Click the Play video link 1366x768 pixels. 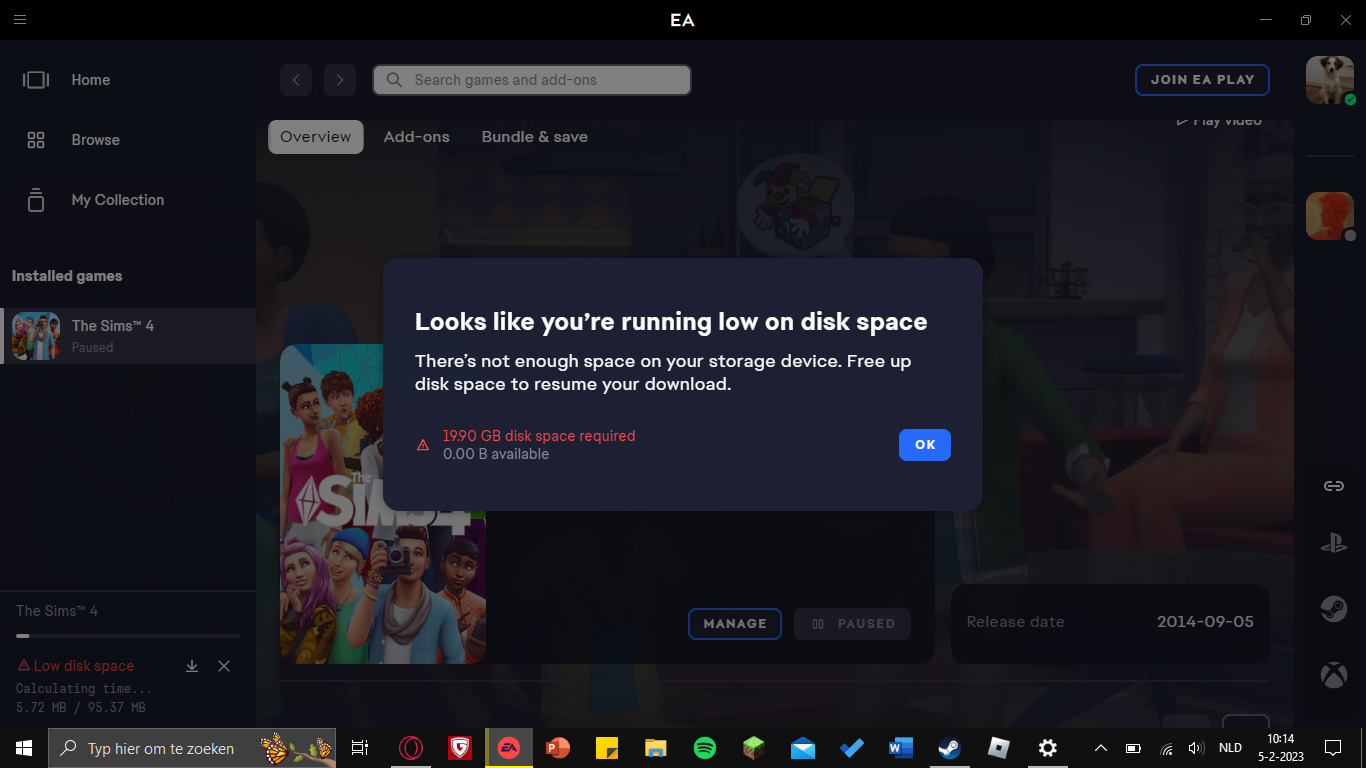1219,121
